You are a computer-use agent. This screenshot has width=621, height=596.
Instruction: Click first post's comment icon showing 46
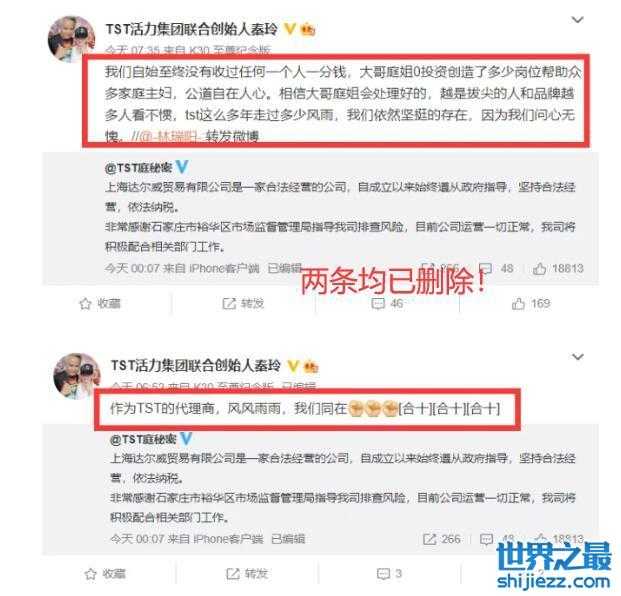coord(378,304)
